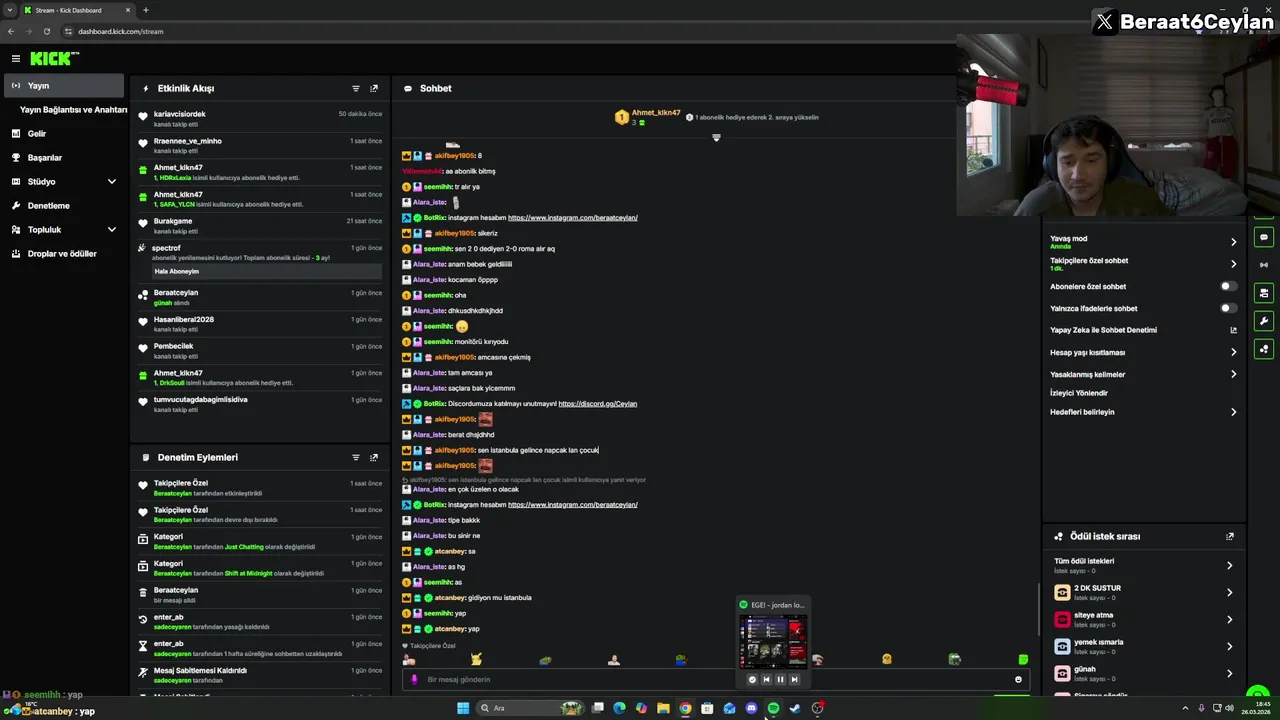This screenshot has width=1280, height=720.
Task: Pause playback in Spotify taskbar preview
Action: coord(781,680)
